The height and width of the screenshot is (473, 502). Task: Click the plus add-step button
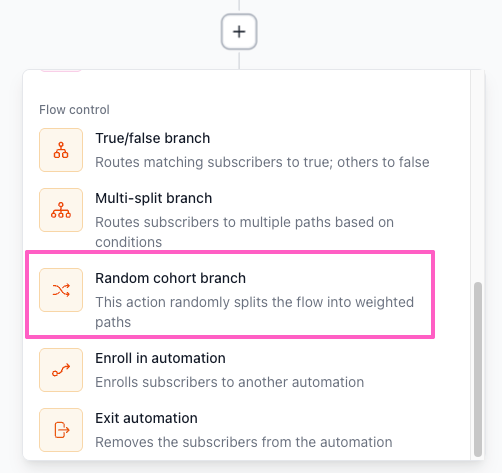239,32
